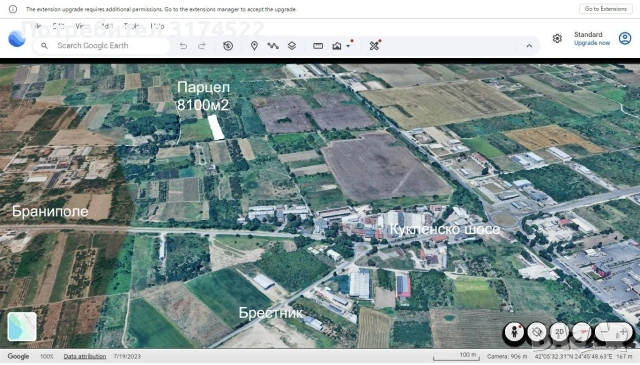Undo the last action
Image resolution: width=640 pixels, height=365 pixels.
pyautogui.click(x=183, y=46)
